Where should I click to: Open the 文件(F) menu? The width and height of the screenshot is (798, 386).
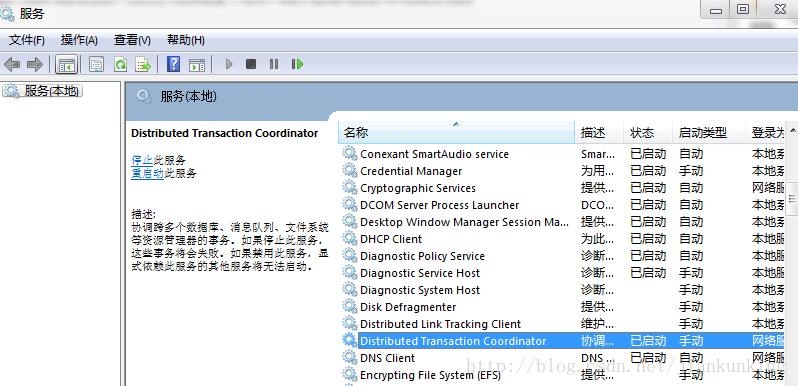pyautogui.click(x=27, y=40)
